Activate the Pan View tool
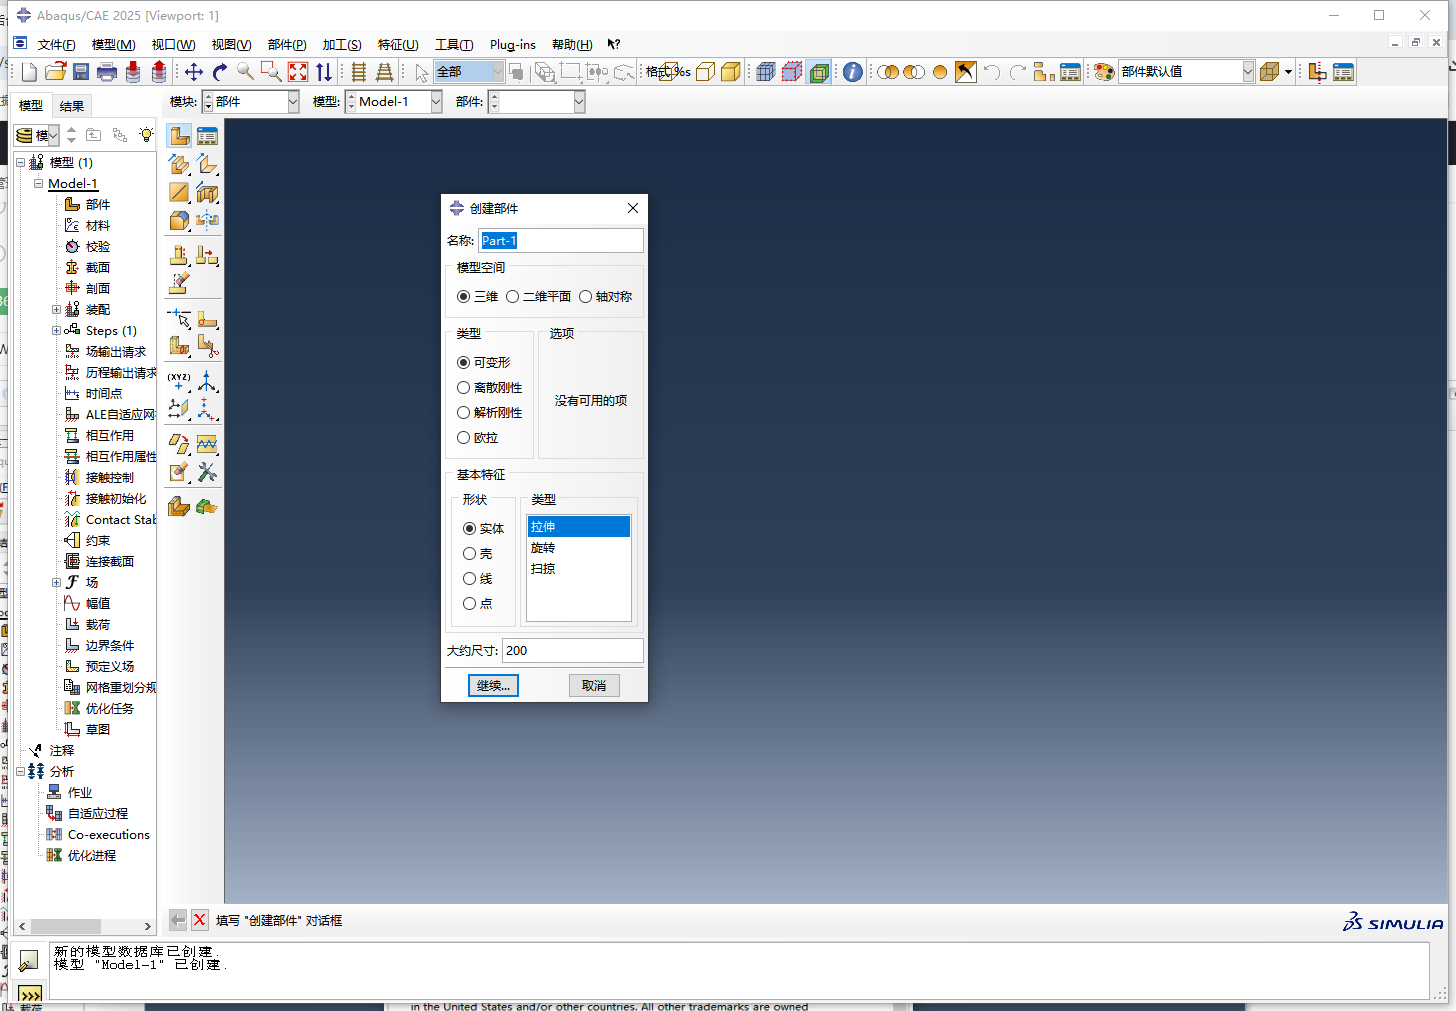Image resolution: width=1456 pixels, height=1011 pixels. coord(193,71)
